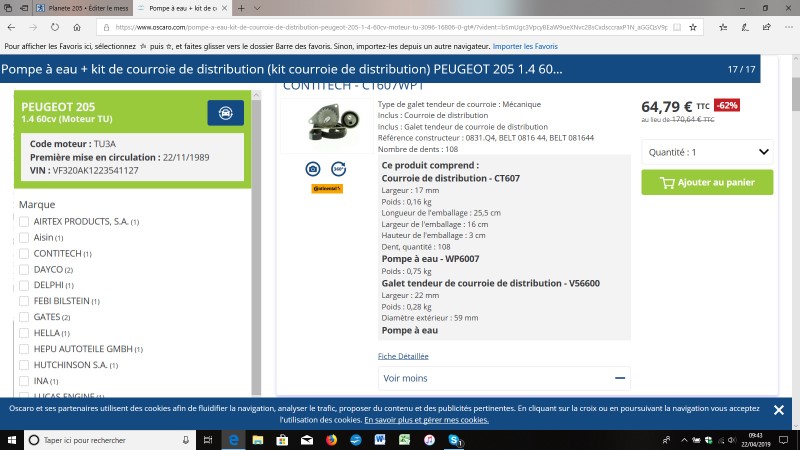
Task: Click the browser address bar URL
Action: [x=391, y=27]
